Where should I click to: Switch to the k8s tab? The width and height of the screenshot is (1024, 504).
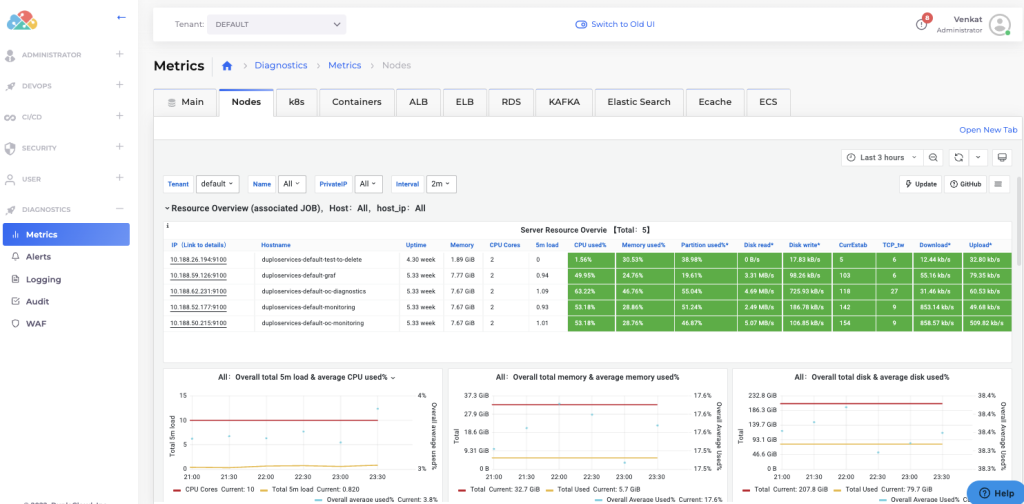[x=296, y=102]
